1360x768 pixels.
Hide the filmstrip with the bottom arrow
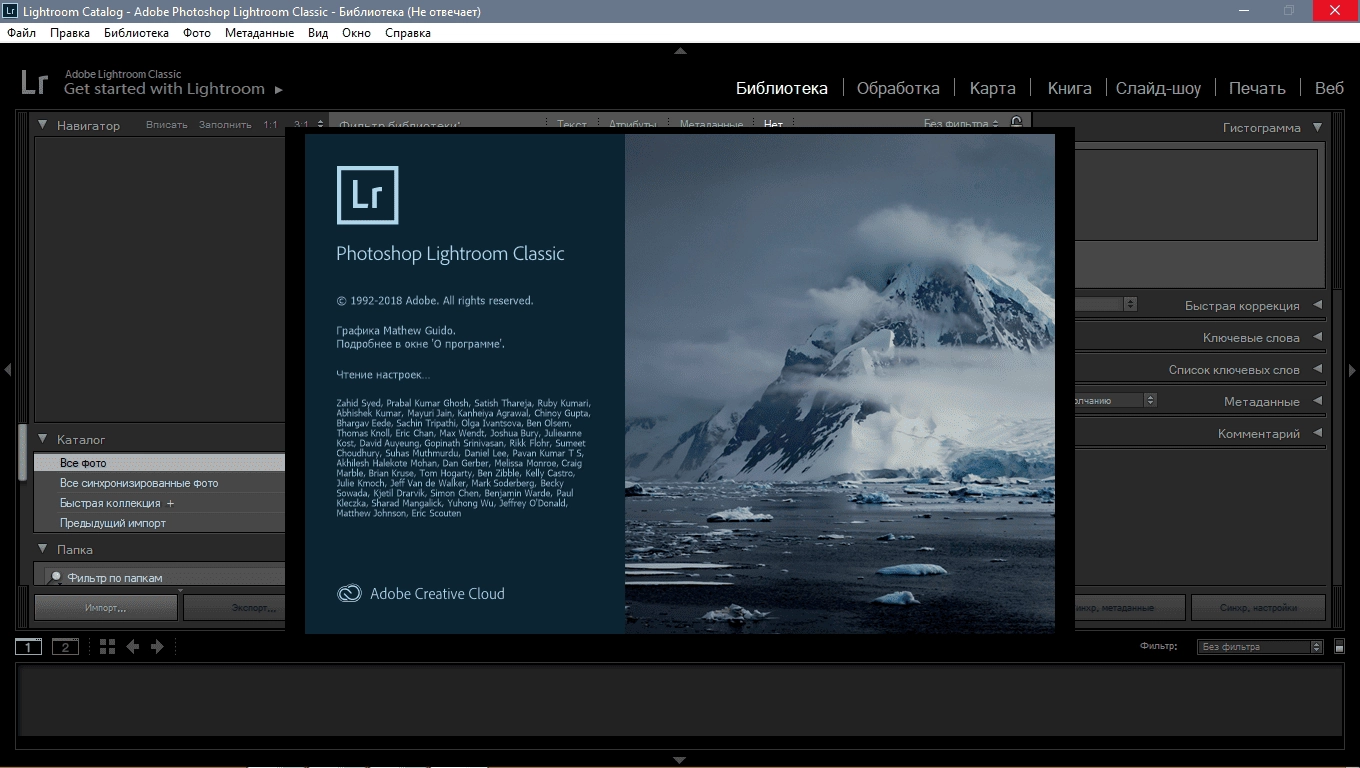click(x=680, y=760)
